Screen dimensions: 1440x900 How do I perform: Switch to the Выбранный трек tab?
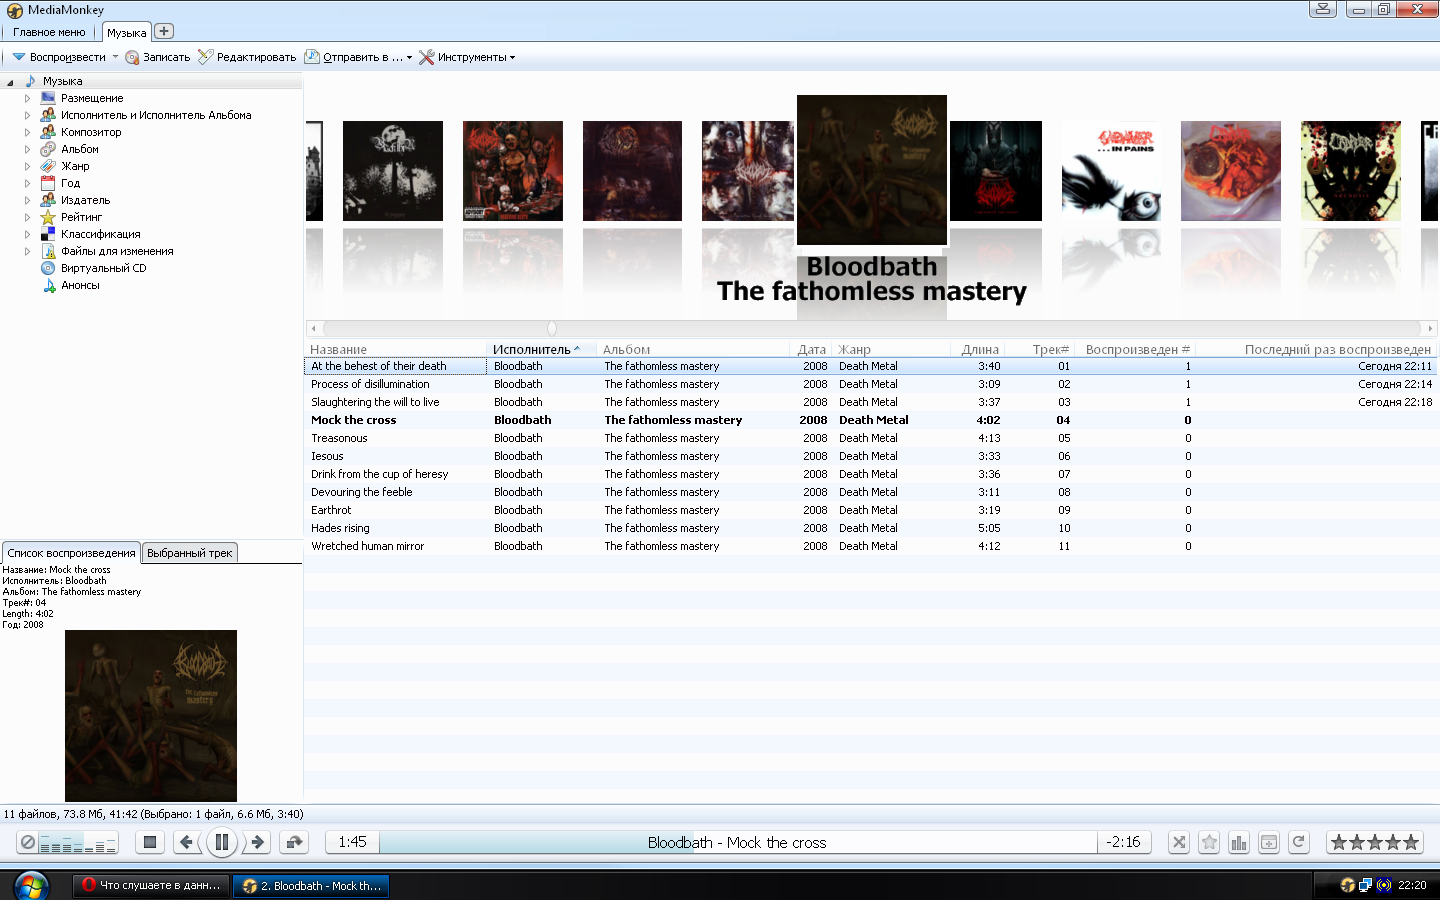pos(189,553)
